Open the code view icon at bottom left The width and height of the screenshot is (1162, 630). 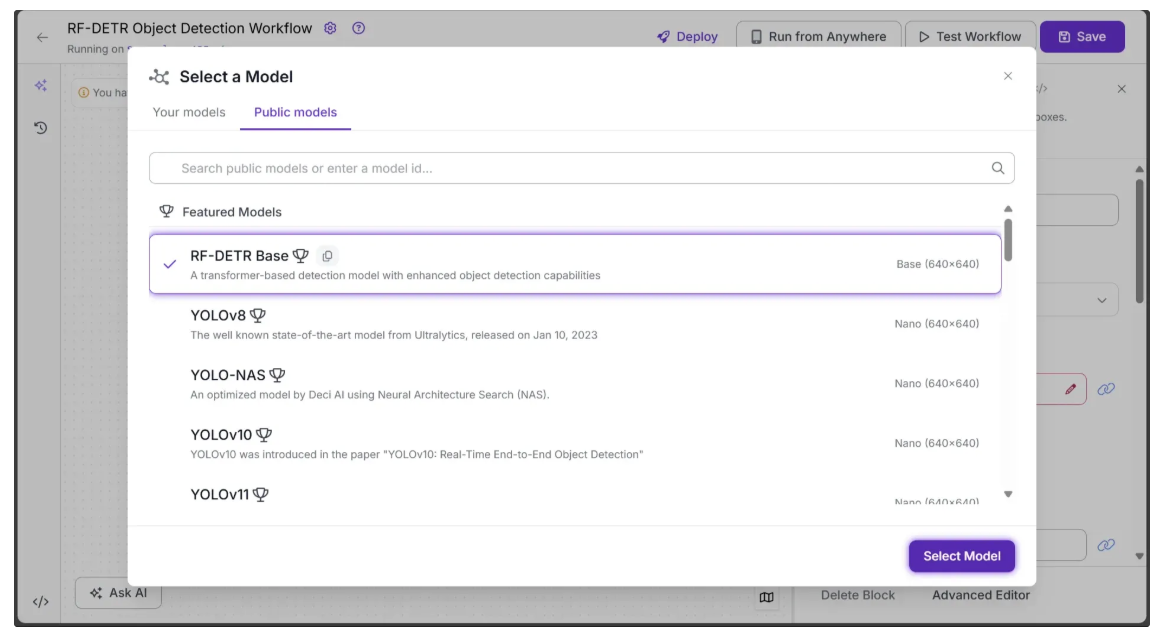click(x=41, y=602)
